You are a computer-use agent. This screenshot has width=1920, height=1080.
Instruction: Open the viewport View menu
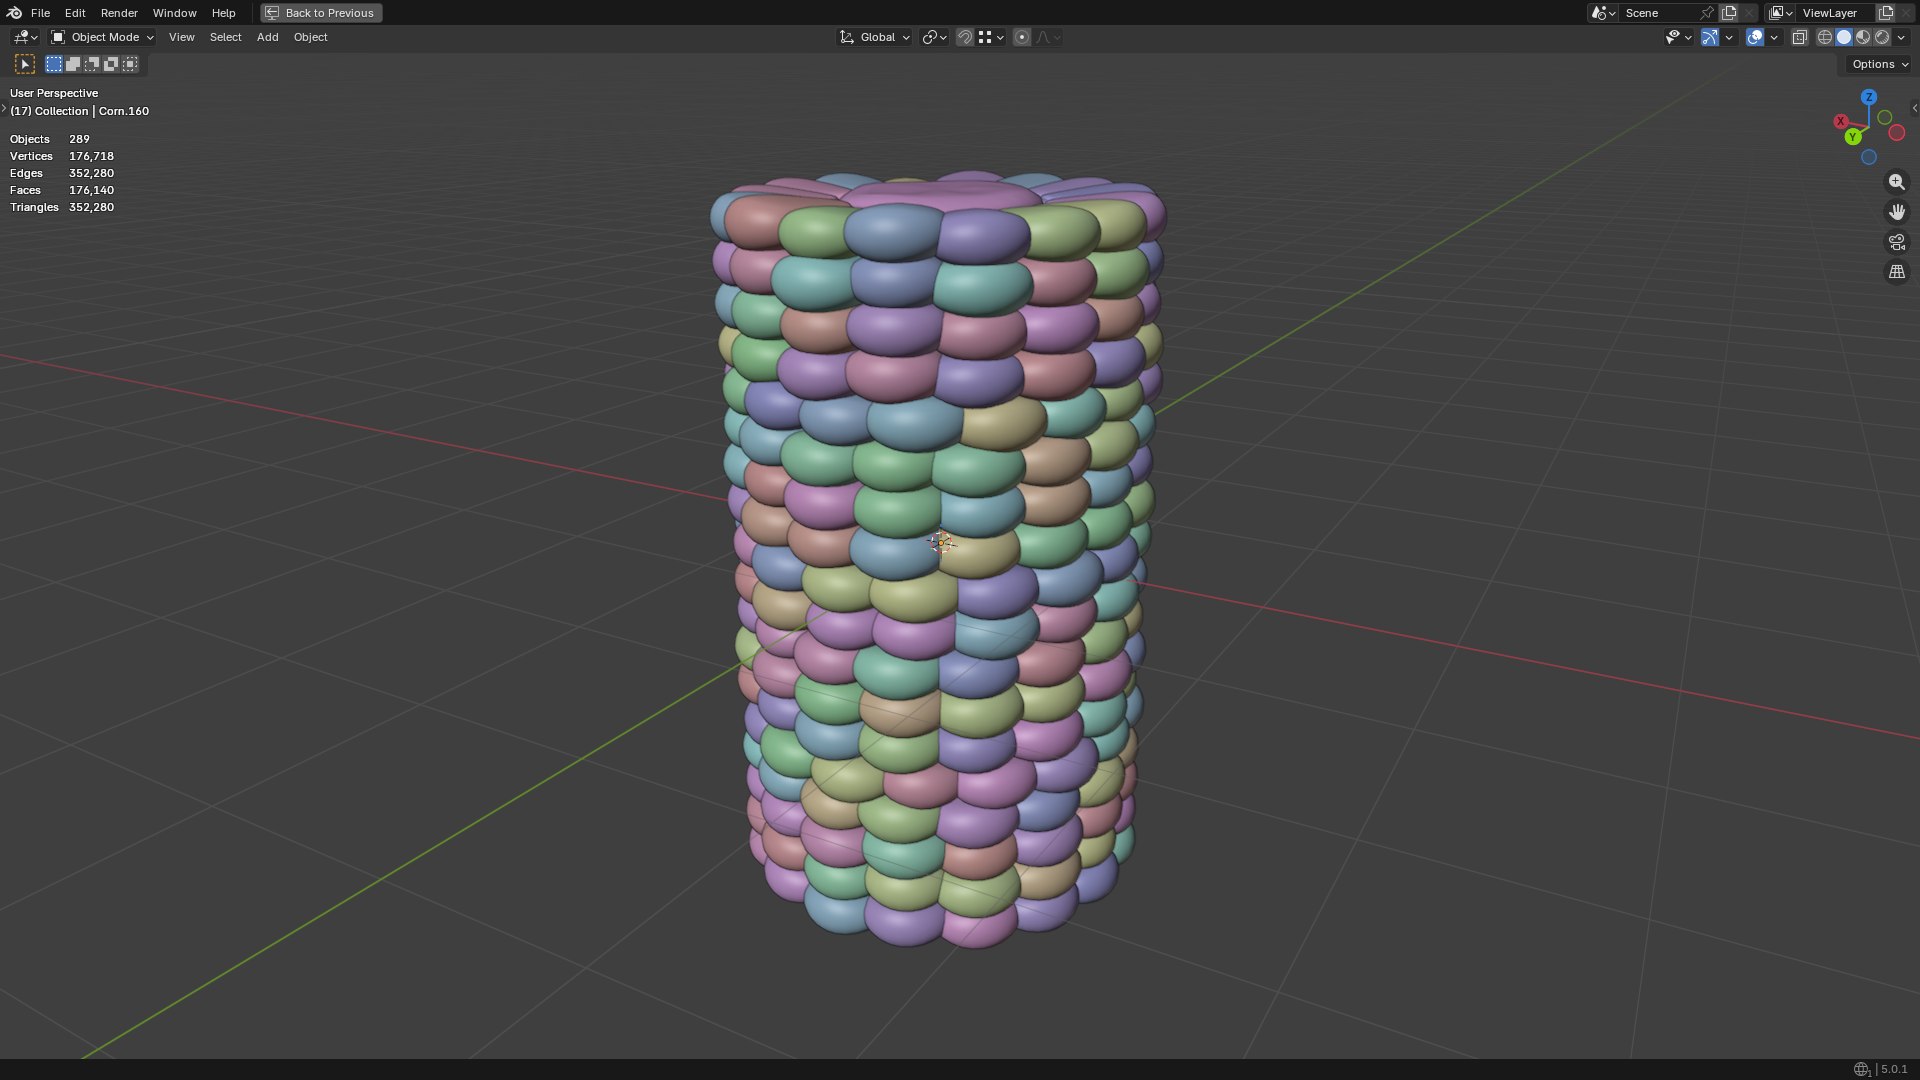[x=181, y=37]
